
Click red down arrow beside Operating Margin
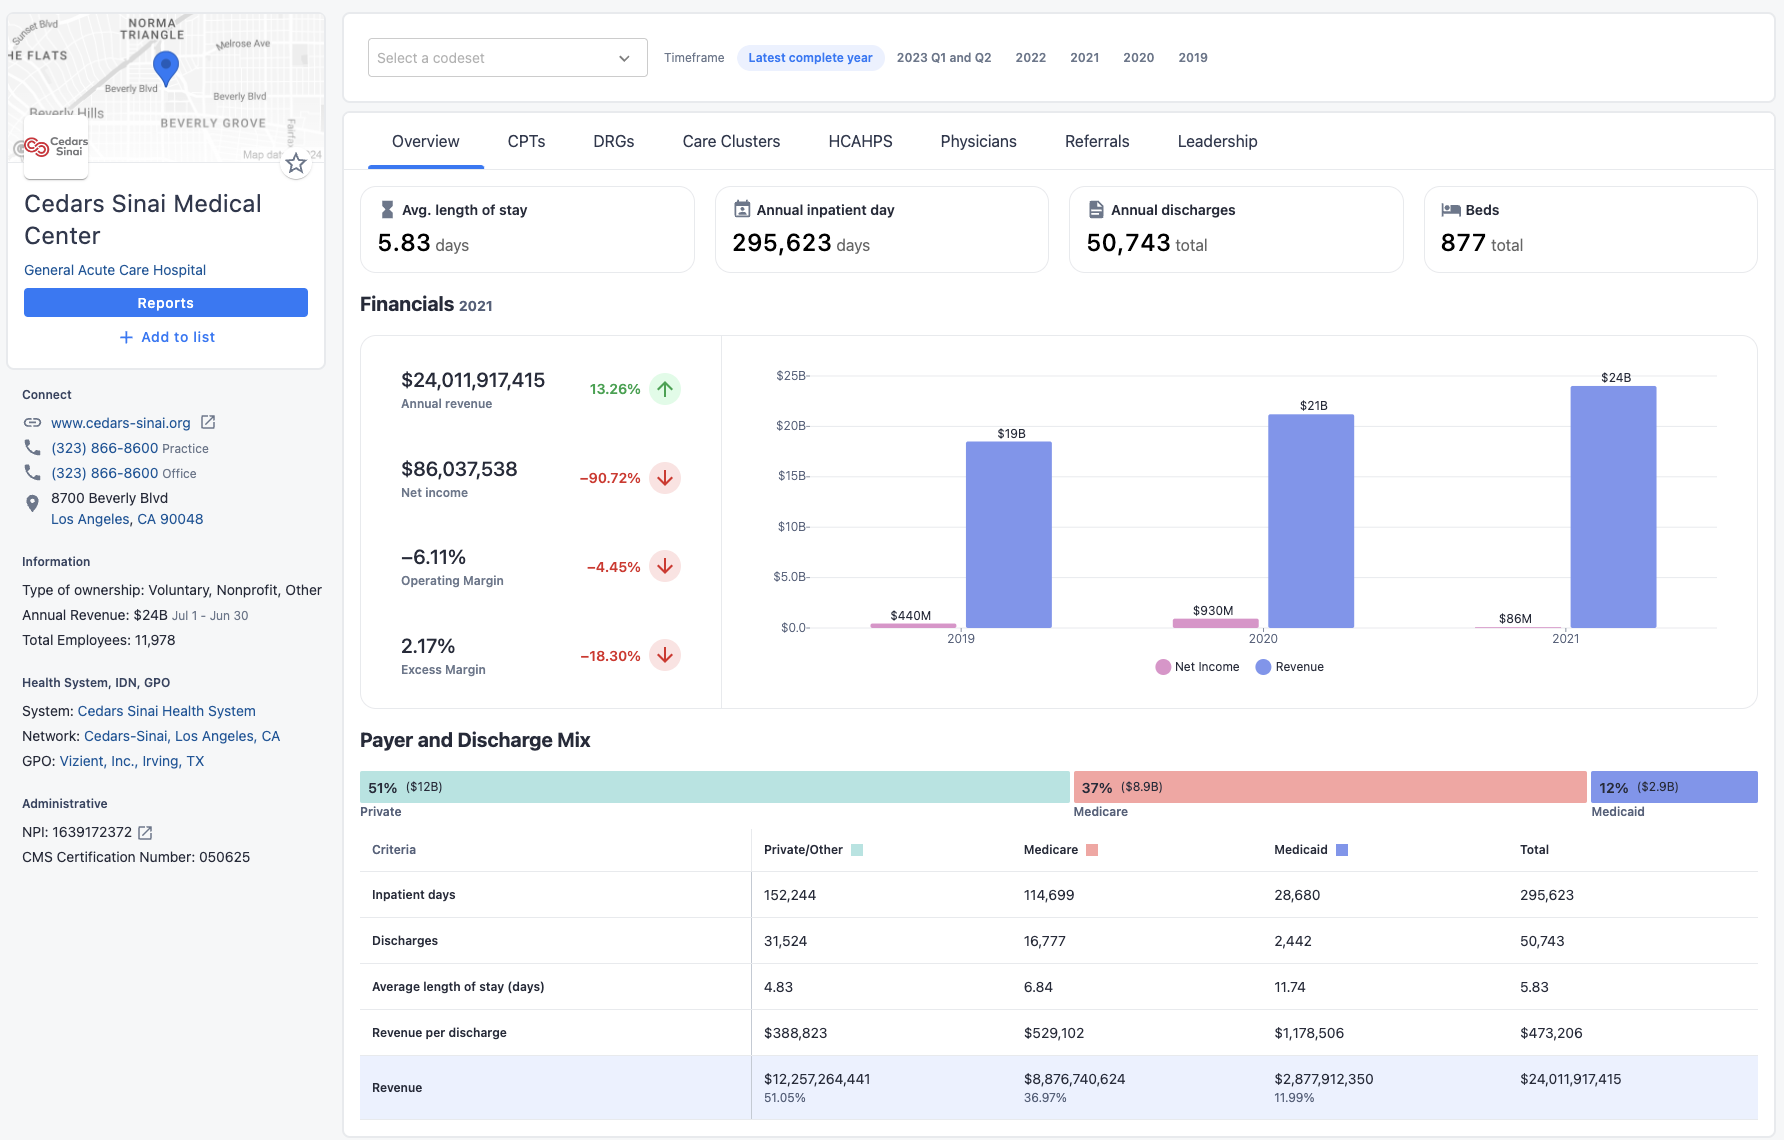click(665, 566)
